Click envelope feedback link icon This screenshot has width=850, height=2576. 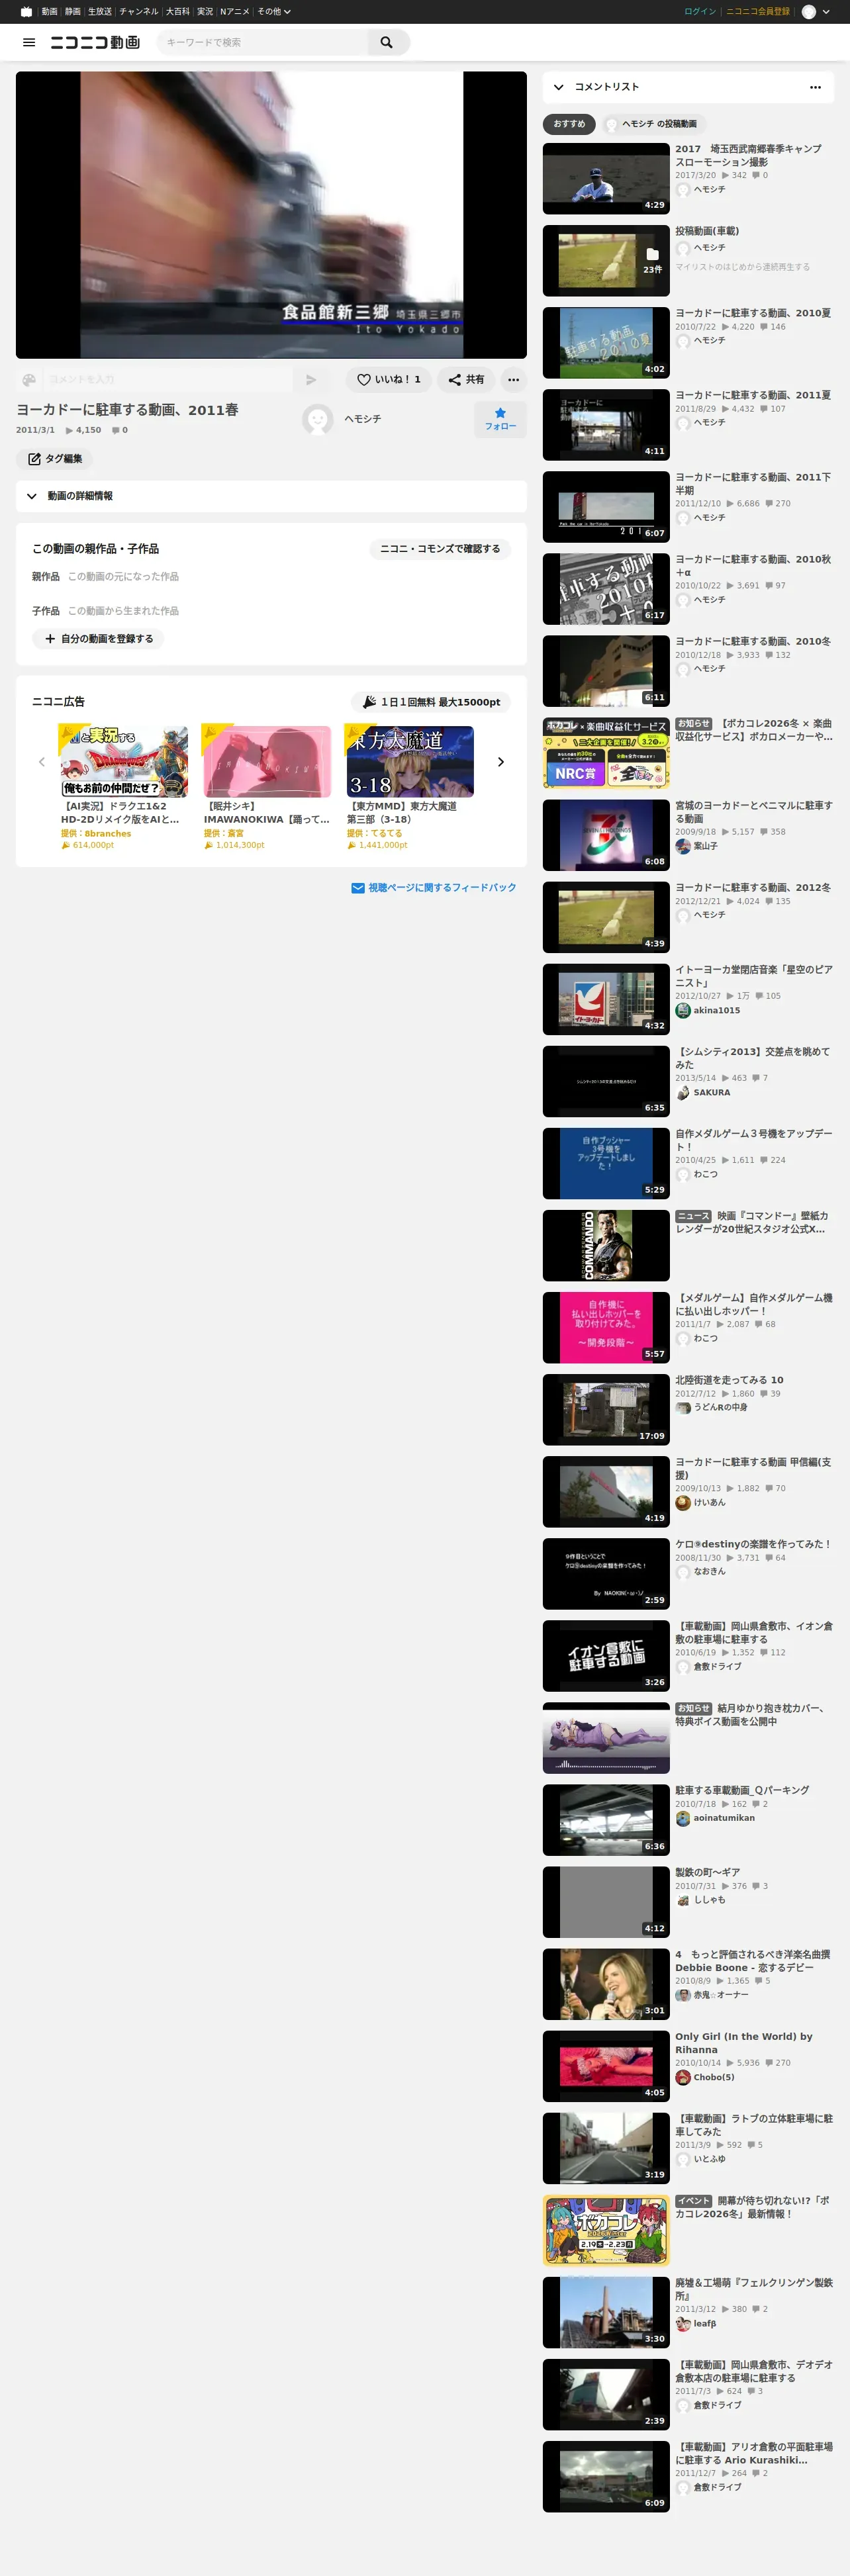357,888
